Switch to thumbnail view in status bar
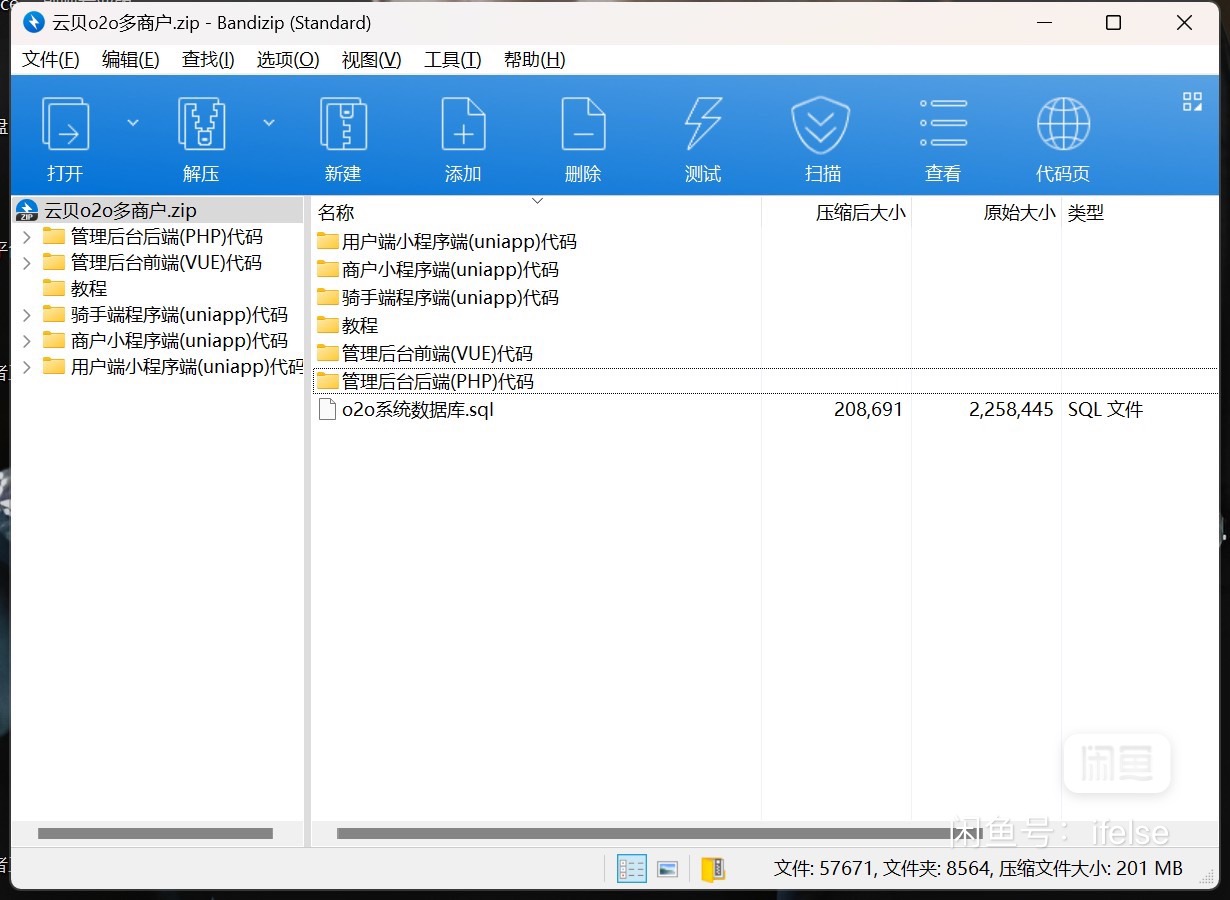Viewport: 1230px width, 900px height. [668, 869]
